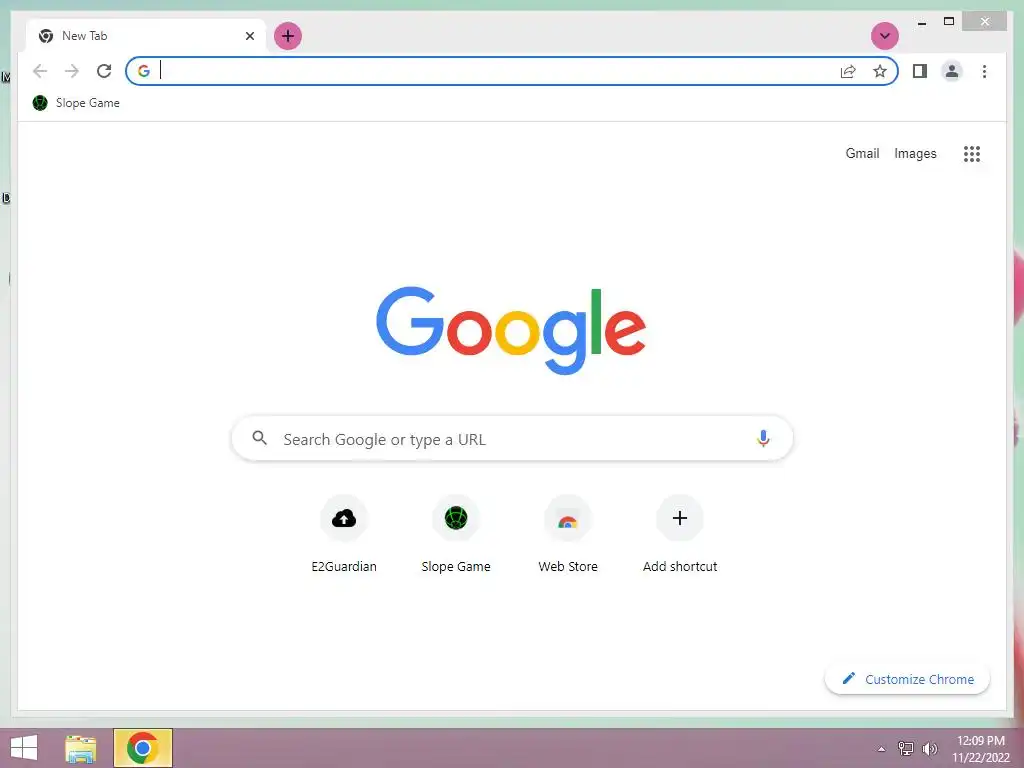The width and height of the screenshot is (1024, 768).
Task: Open the Chrome three-dot menu
Action: (984, 71)
